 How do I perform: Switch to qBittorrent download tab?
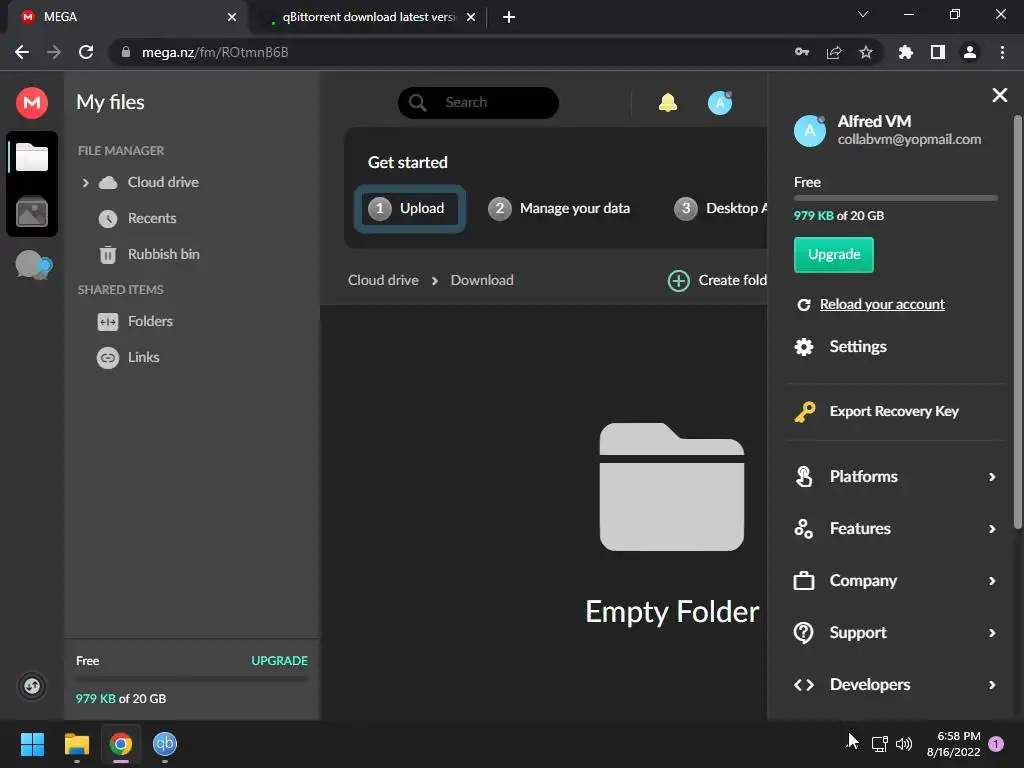[x=369, y=17]
